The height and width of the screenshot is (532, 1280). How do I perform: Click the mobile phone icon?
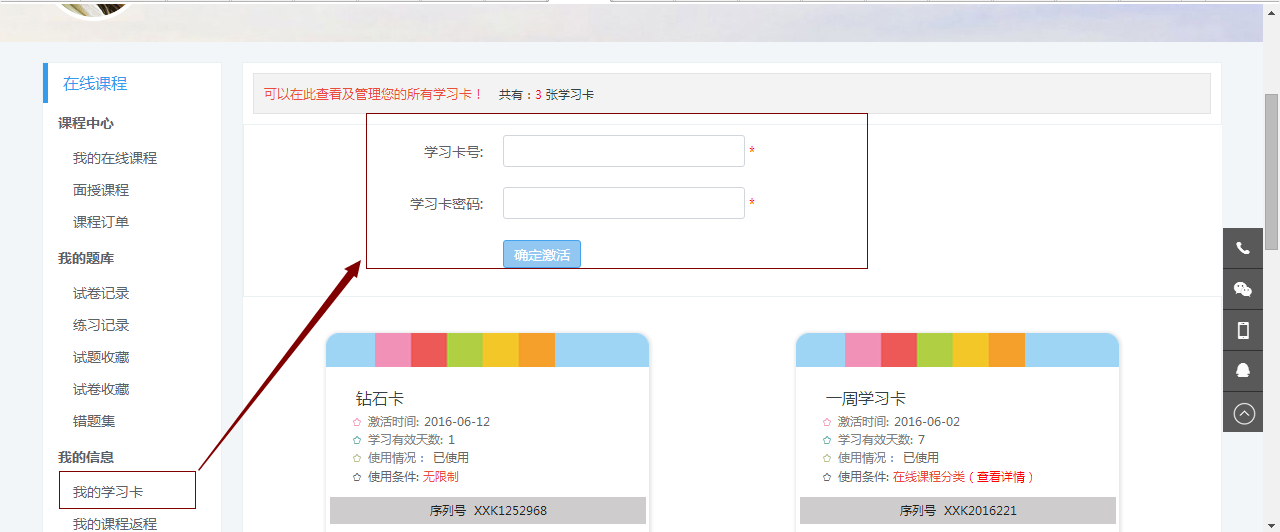point(1243,330)
